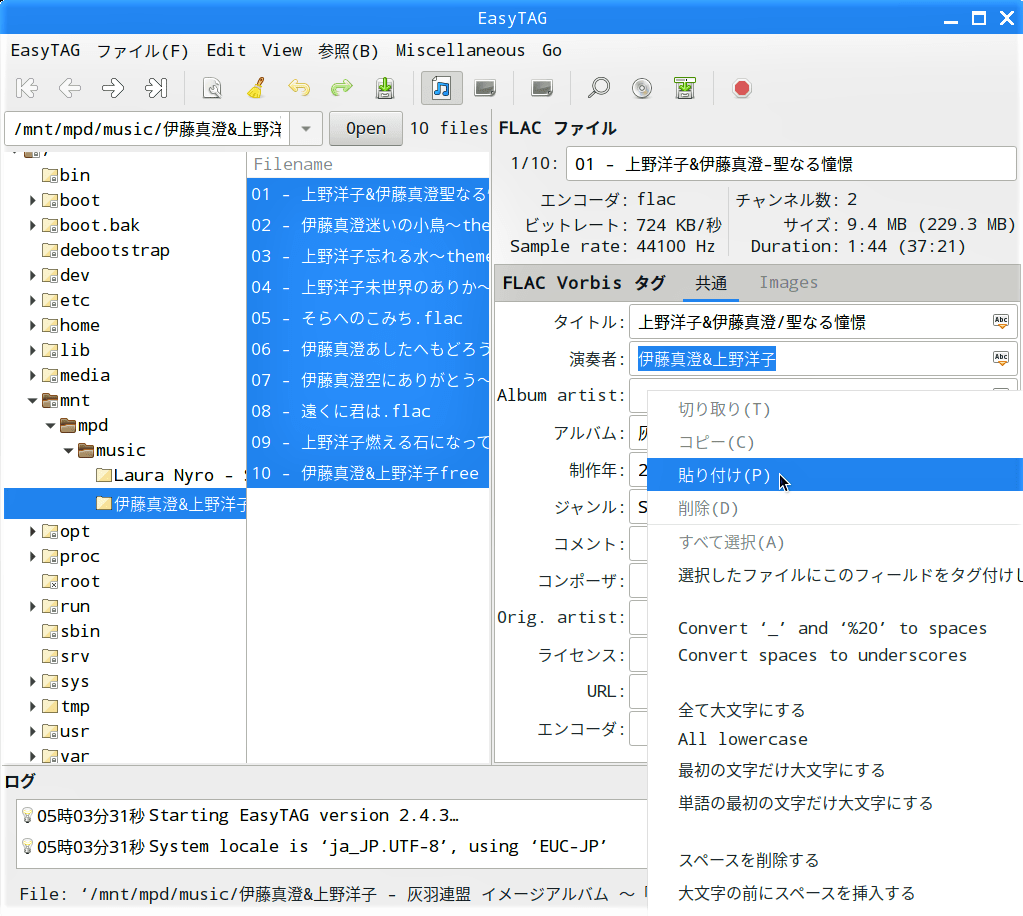Select Convert '_' and '%20' to spaces
Screen dimensions: 1023x916
(x=832, y=628)
